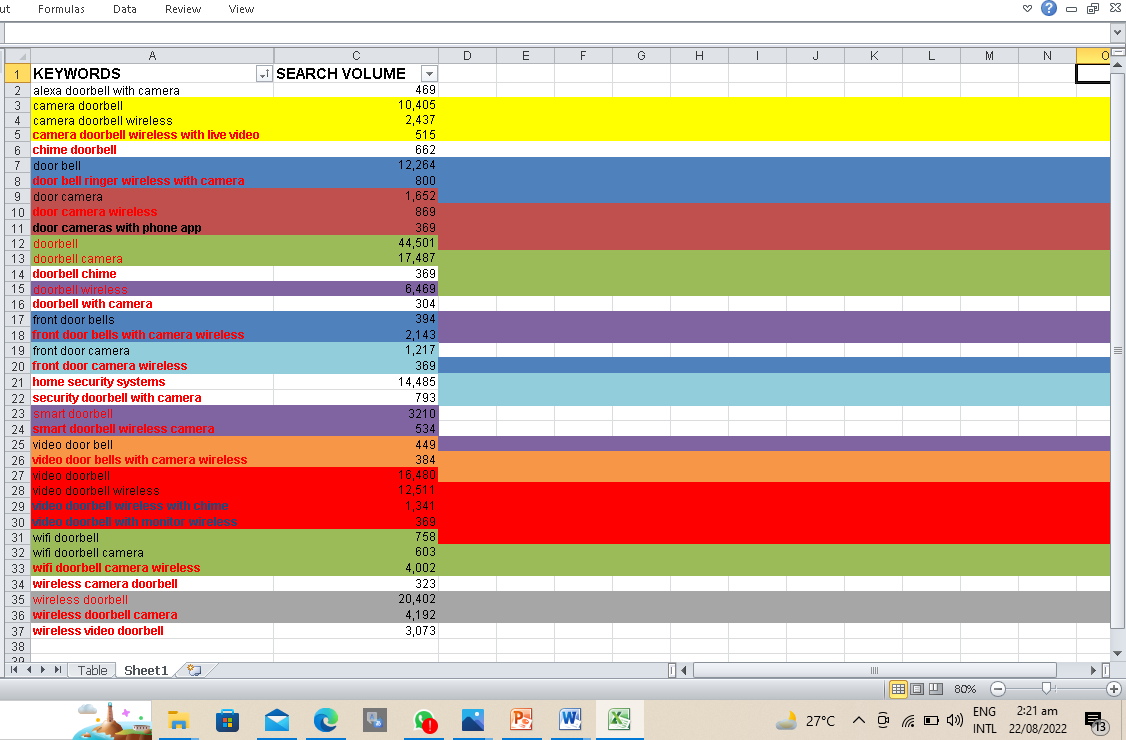Select cell 'security doorbell with camera'

tap(152, 397)
